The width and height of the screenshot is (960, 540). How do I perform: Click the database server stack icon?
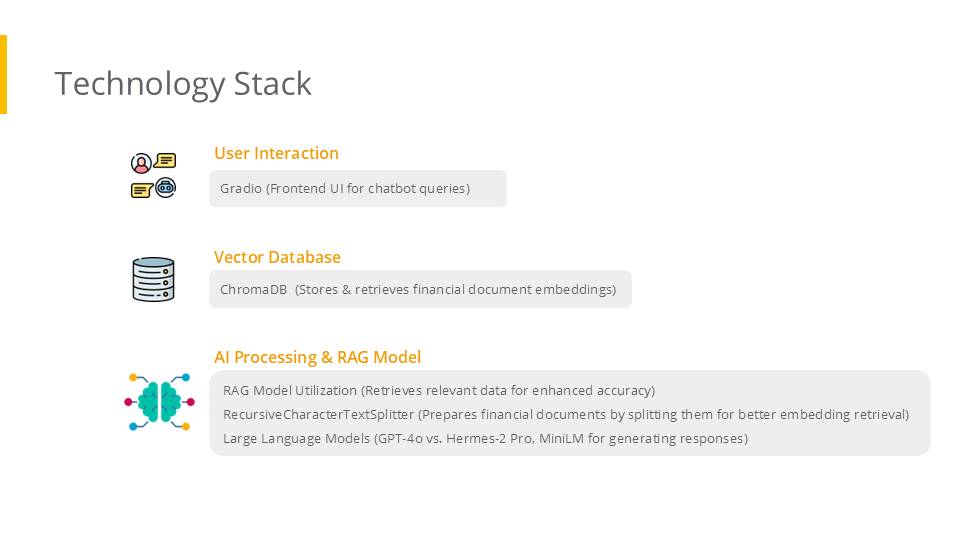pyautogui.click(x=153, y=279)
